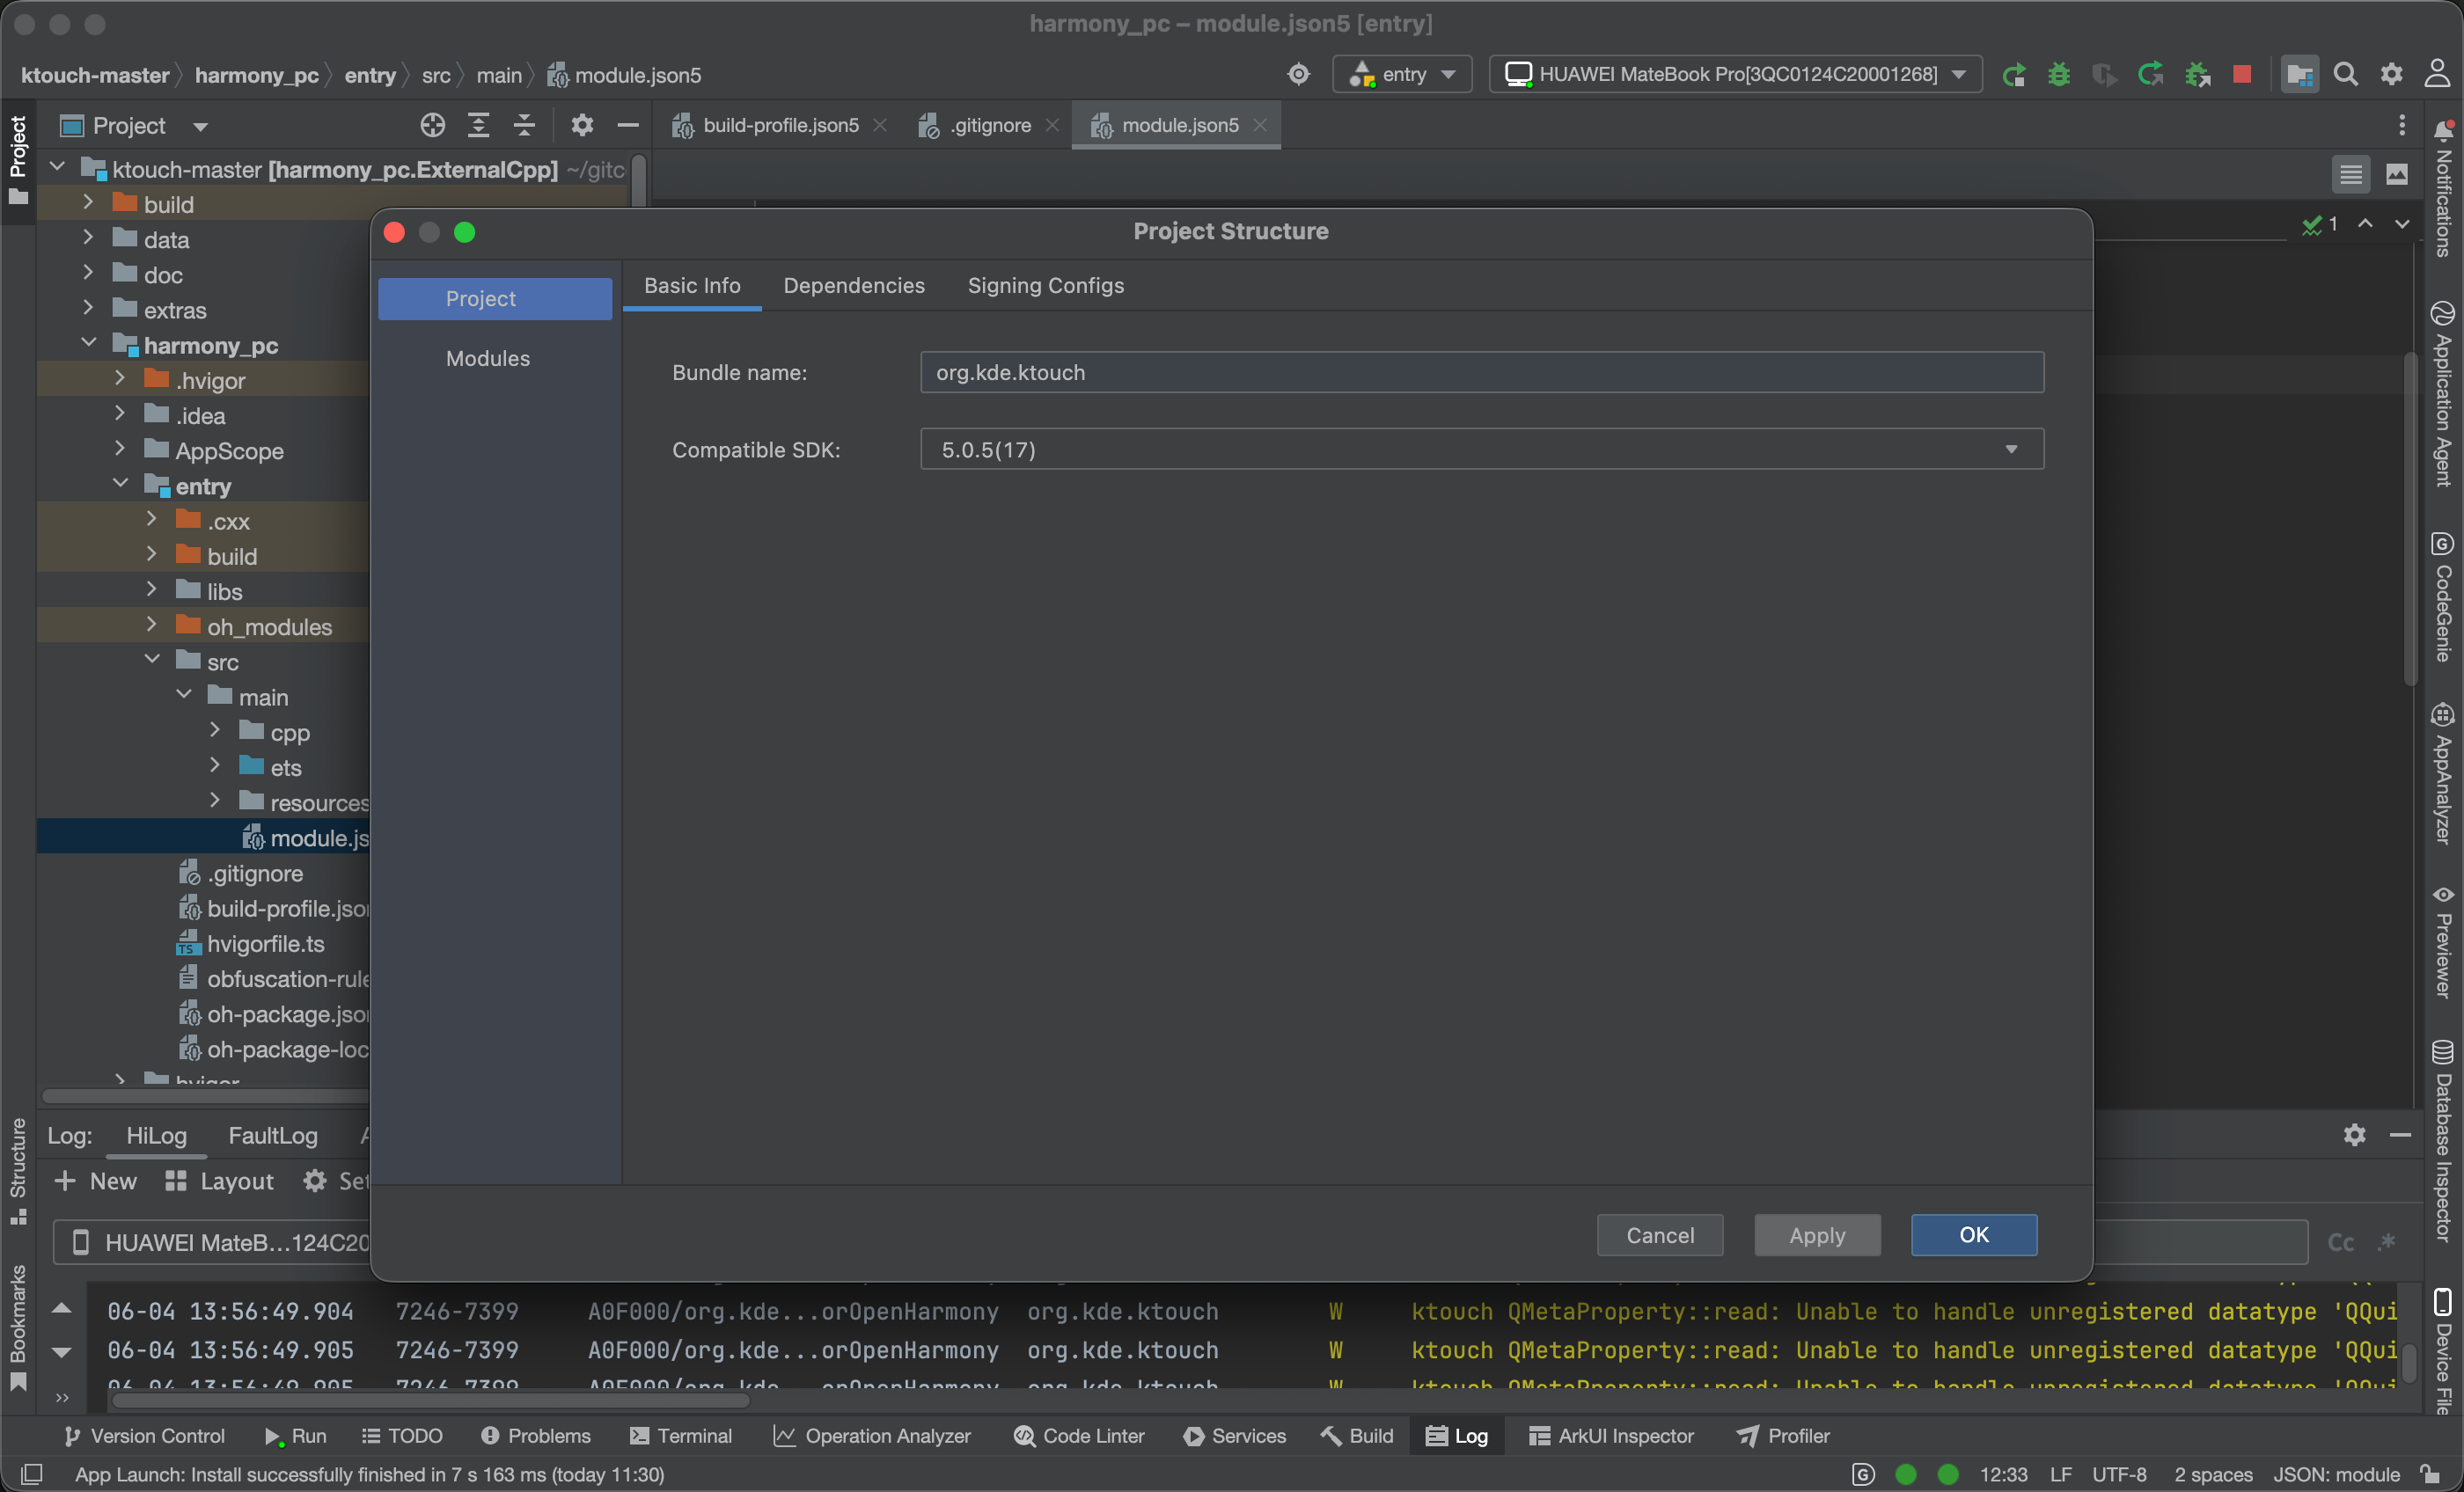The height and width of the screenshot is (1492, 2464).
Task: Click Expand All icon in Project panel
Action: pyautogui.click(x=478, y=125)
